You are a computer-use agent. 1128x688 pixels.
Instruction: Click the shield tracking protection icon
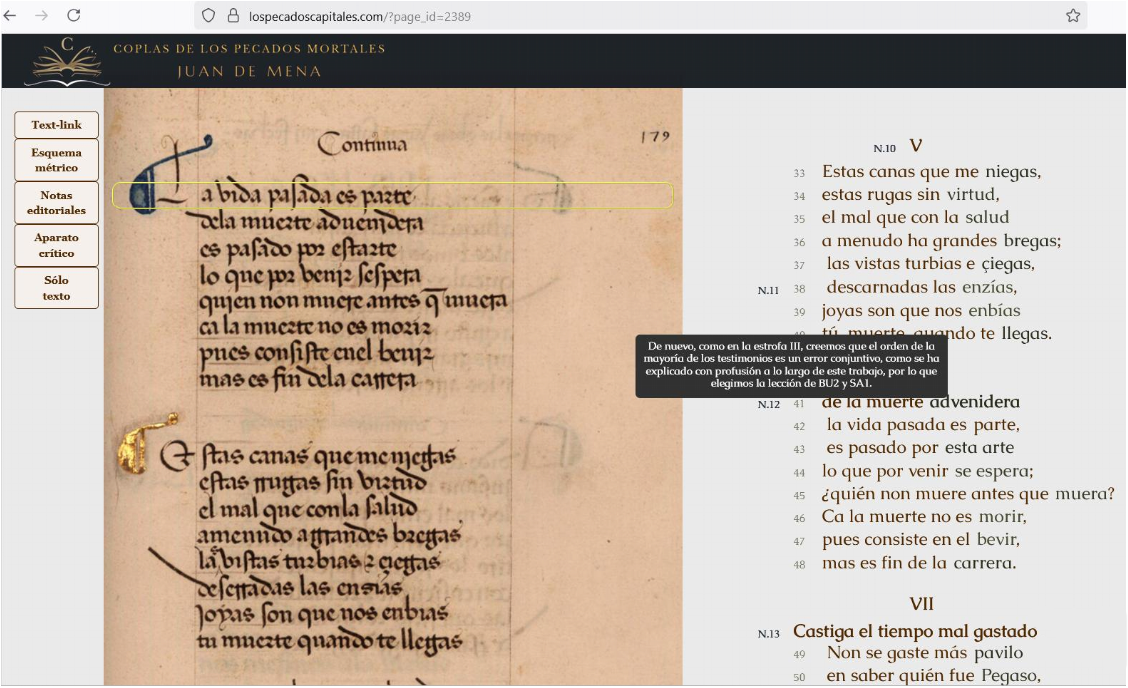click(x=209, y=15)
